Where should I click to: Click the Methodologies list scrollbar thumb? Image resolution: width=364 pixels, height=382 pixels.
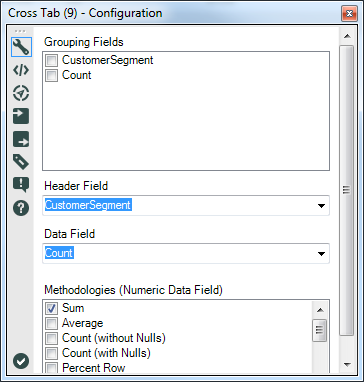320,330
